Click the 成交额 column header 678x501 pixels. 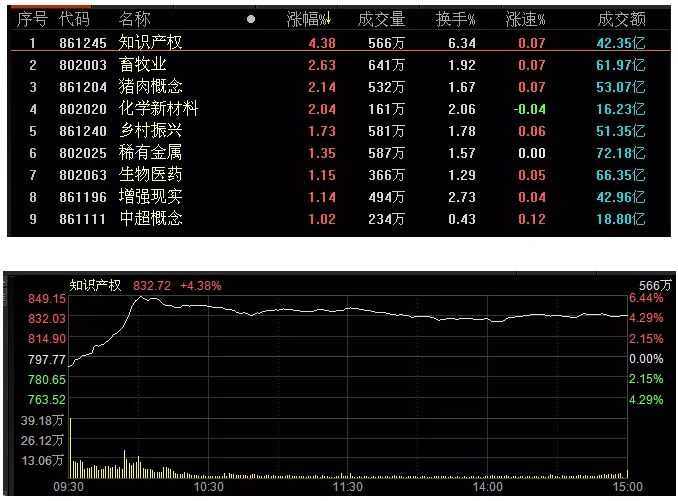coord(621,19)
